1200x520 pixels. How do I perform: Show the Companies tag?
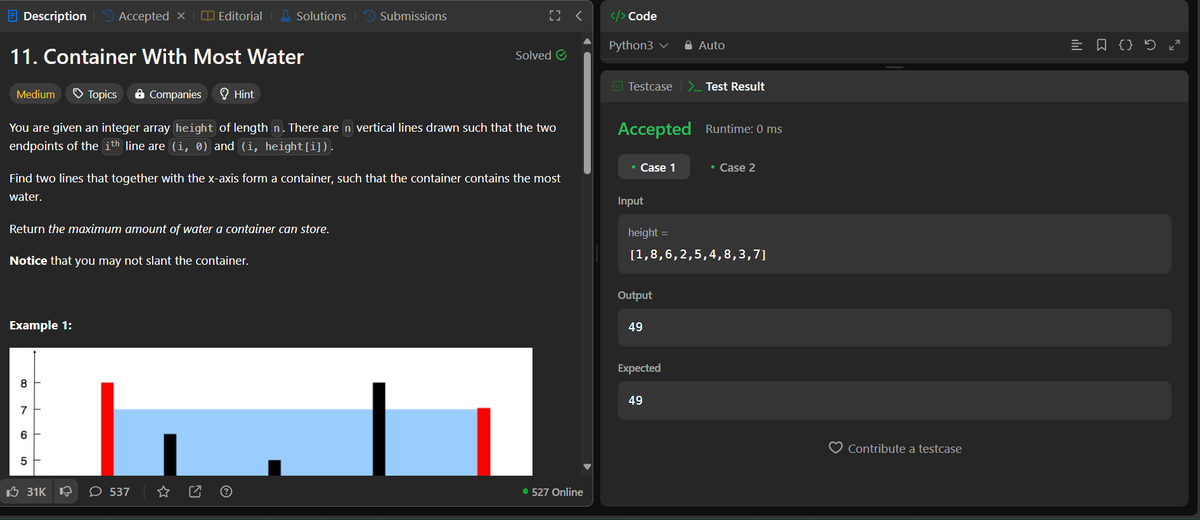coord(167,94)
